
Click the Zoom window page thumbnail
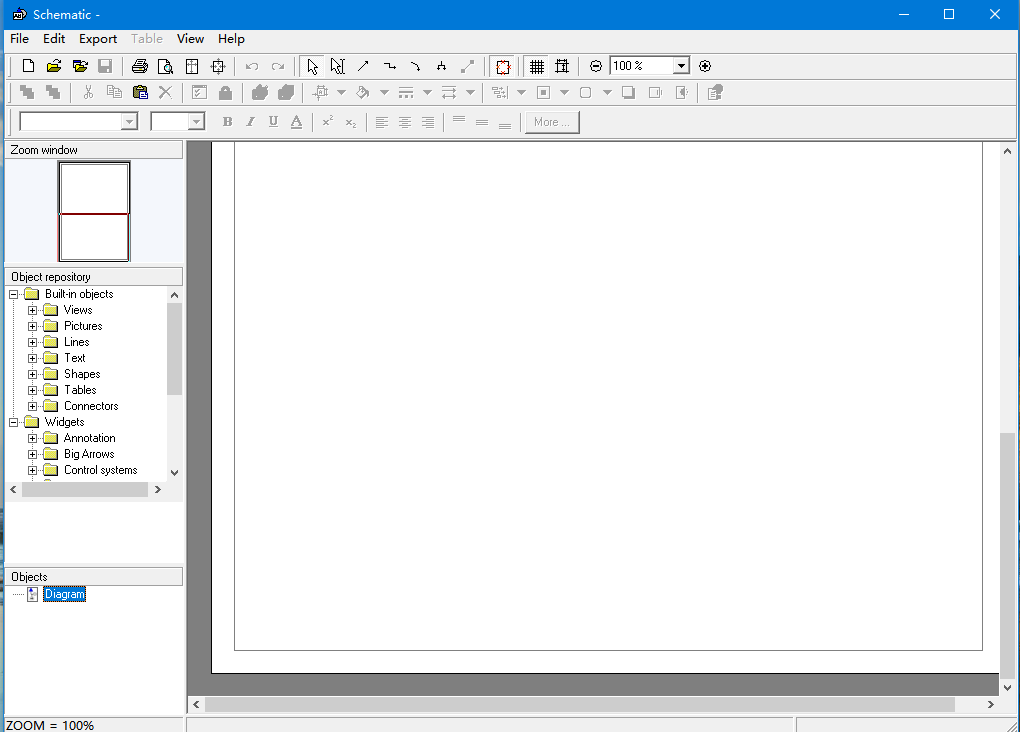pyautogui.click(x=94, y=212)
